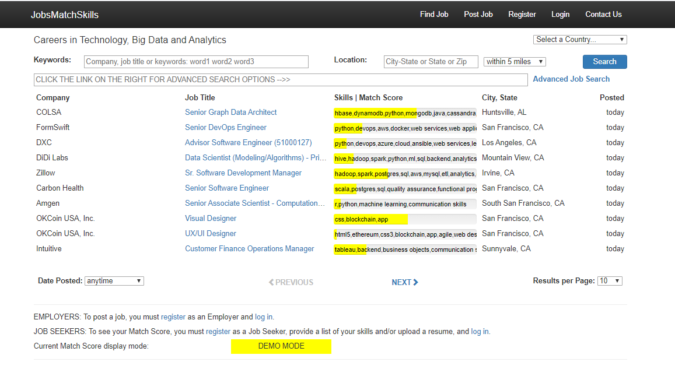Open the Select a Country dropdown
The width and height of the screenshot is (675, 383).
[580, 39]
